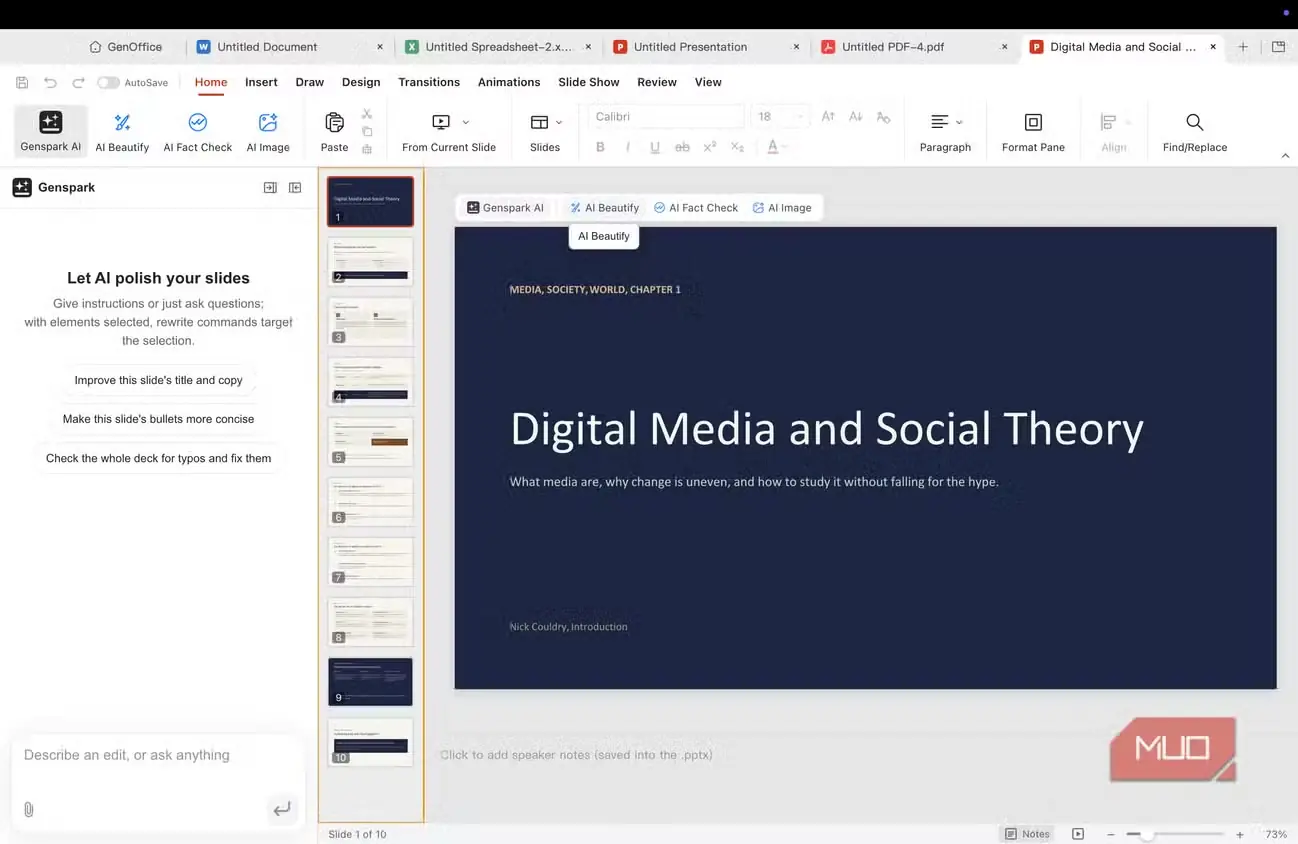
Task: Toggle the Notes pane in status bar
Action: 1027,834
